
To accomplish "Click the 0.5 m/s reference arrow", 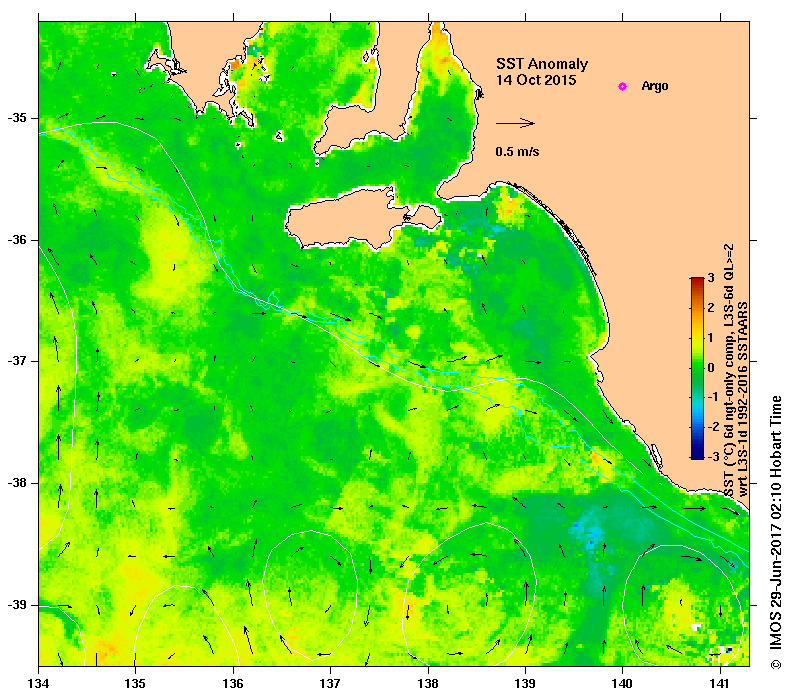I will (515, 123).
